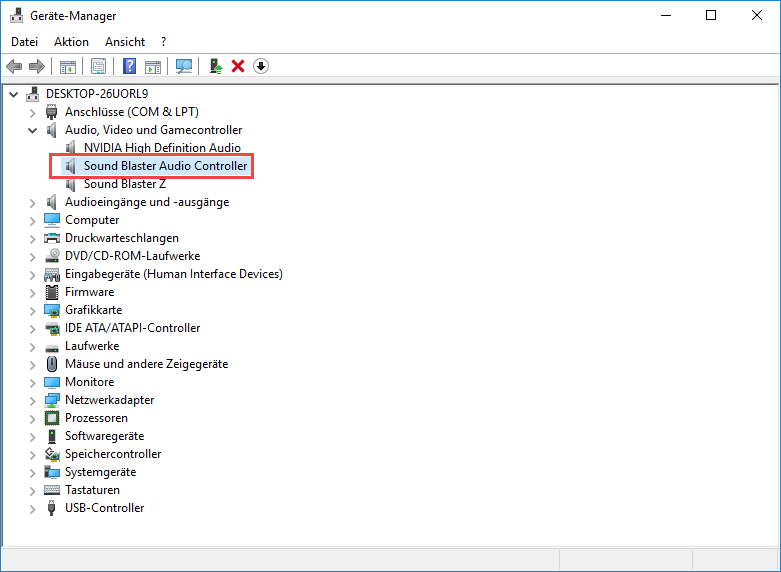781x572 pixels.
Task: Click the Tastaturen keyboard icon
Action: 52,490
